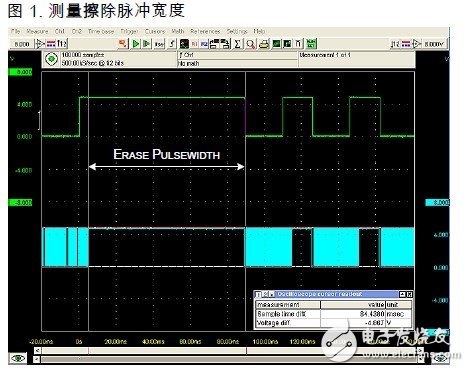Toggle the bottom-right eye visibility icon
The width and height of the screenshot is (469, 371).
tap(441, 358)
